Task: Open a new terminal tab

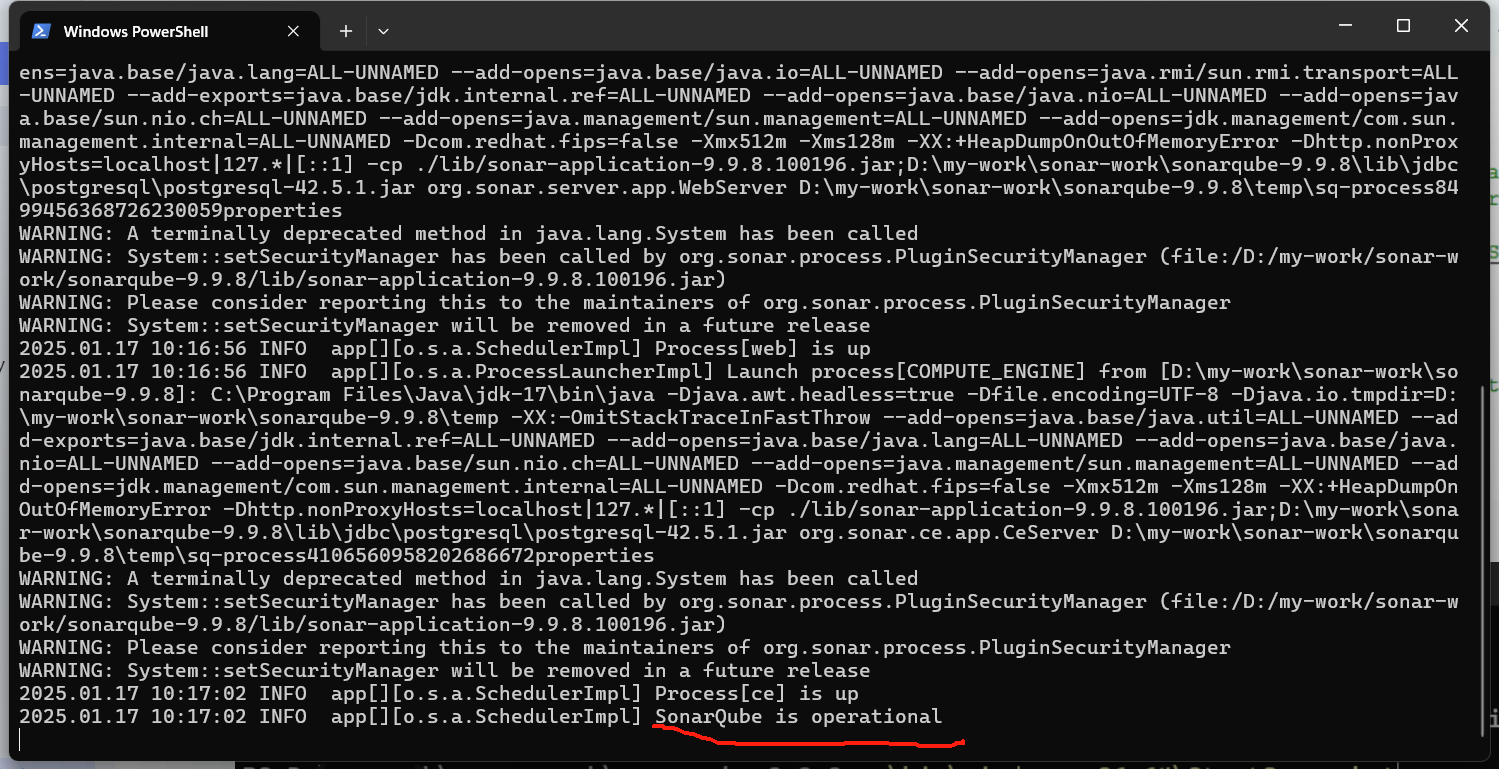Action: (x=346, y=31)
